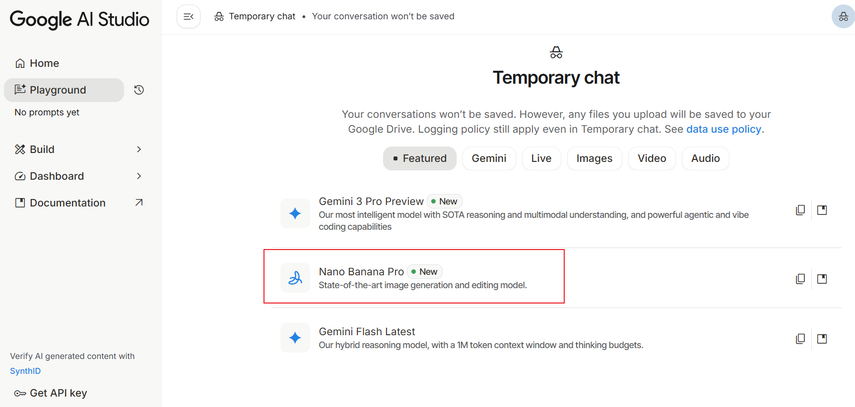Collapse the sidebar with the toggle icon
This screenshot has height=407, width=855.
[x=188, y=16]
